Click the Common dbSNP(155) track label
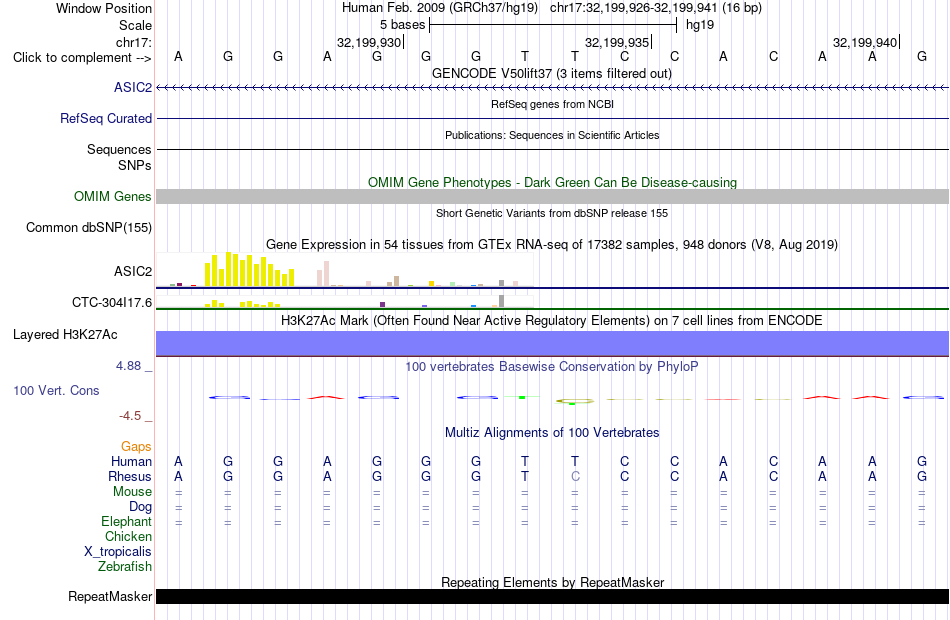The image size is (950, 620). [x=89, y=227]
